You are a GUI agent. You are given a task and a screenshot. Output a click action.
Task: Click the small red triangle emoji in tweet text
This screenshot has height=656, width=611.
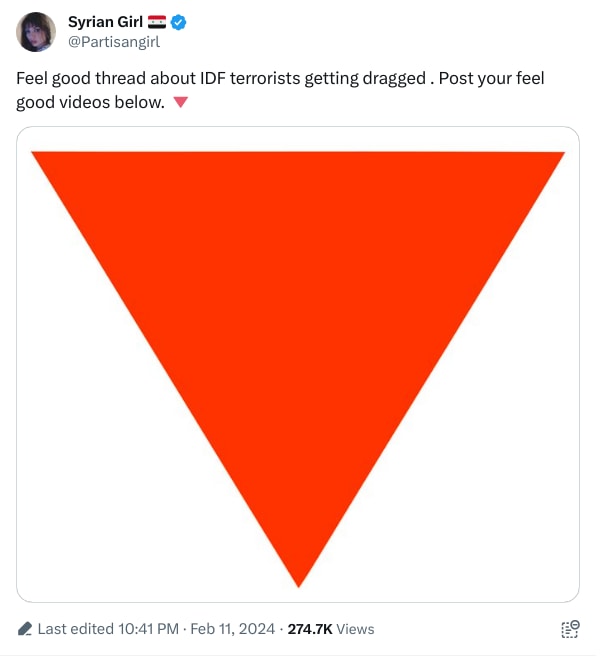pos(180,102)
